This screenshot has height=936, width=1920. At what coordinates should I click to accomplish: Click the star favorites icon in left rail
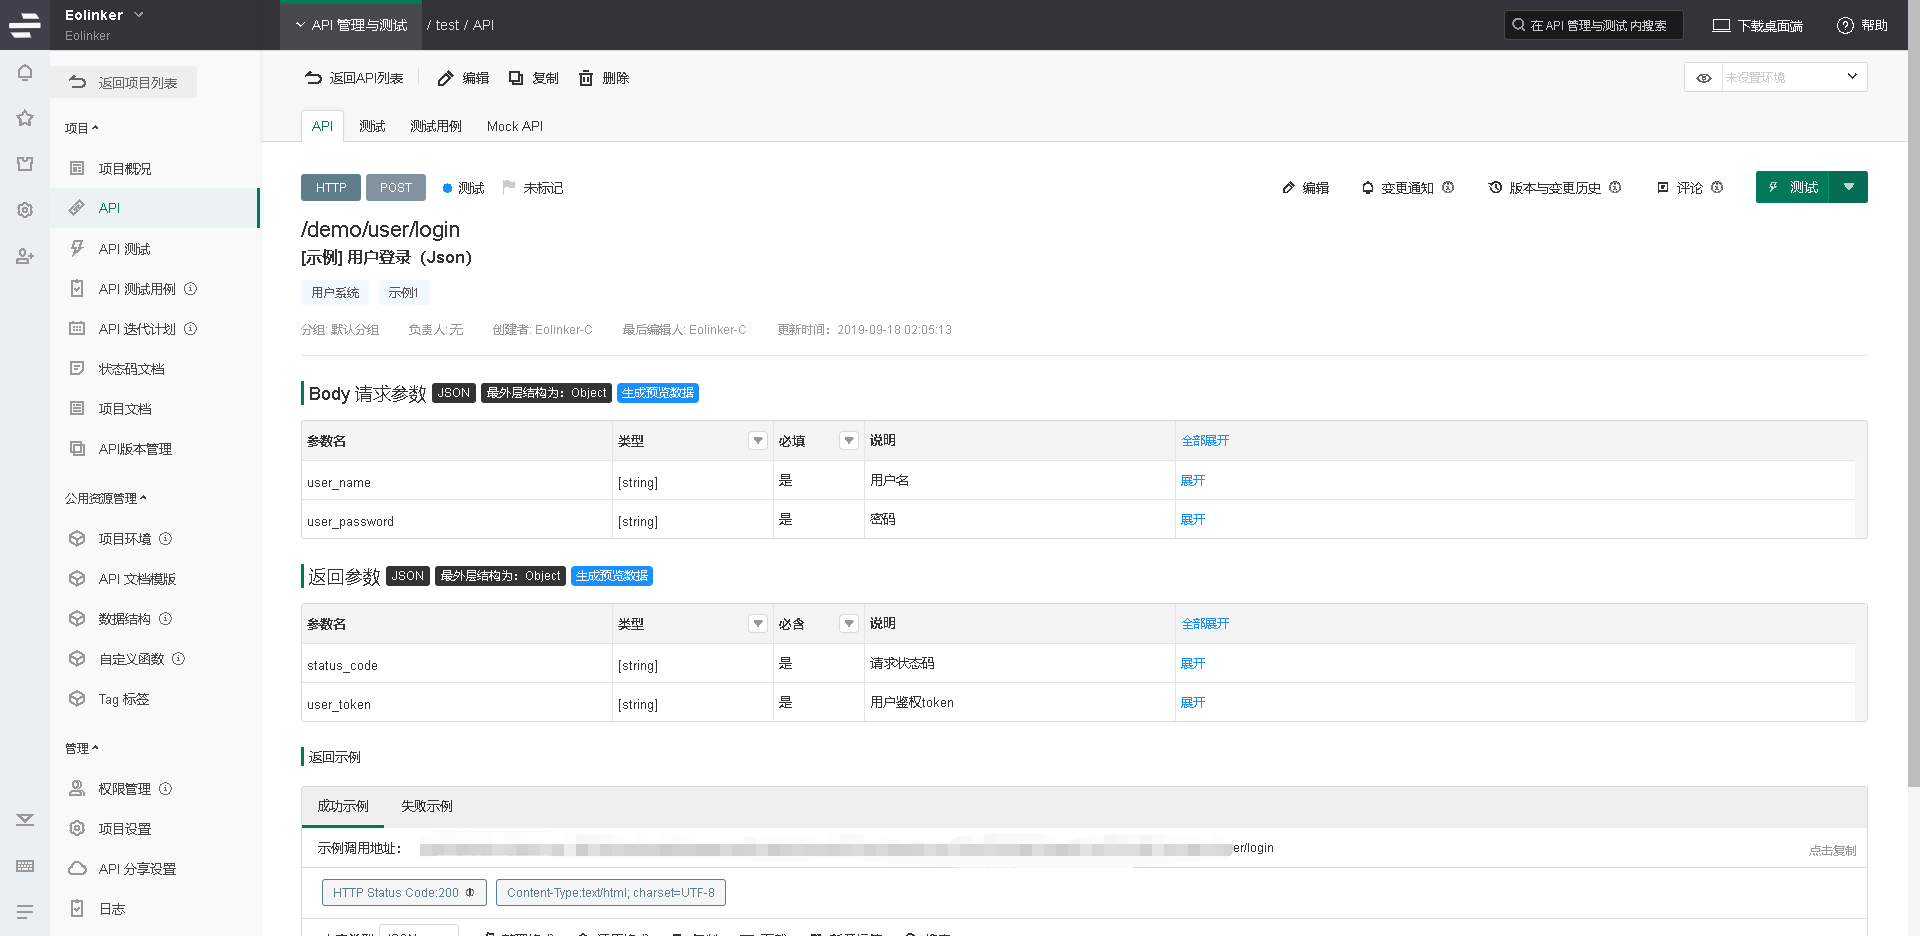[25, 118]
